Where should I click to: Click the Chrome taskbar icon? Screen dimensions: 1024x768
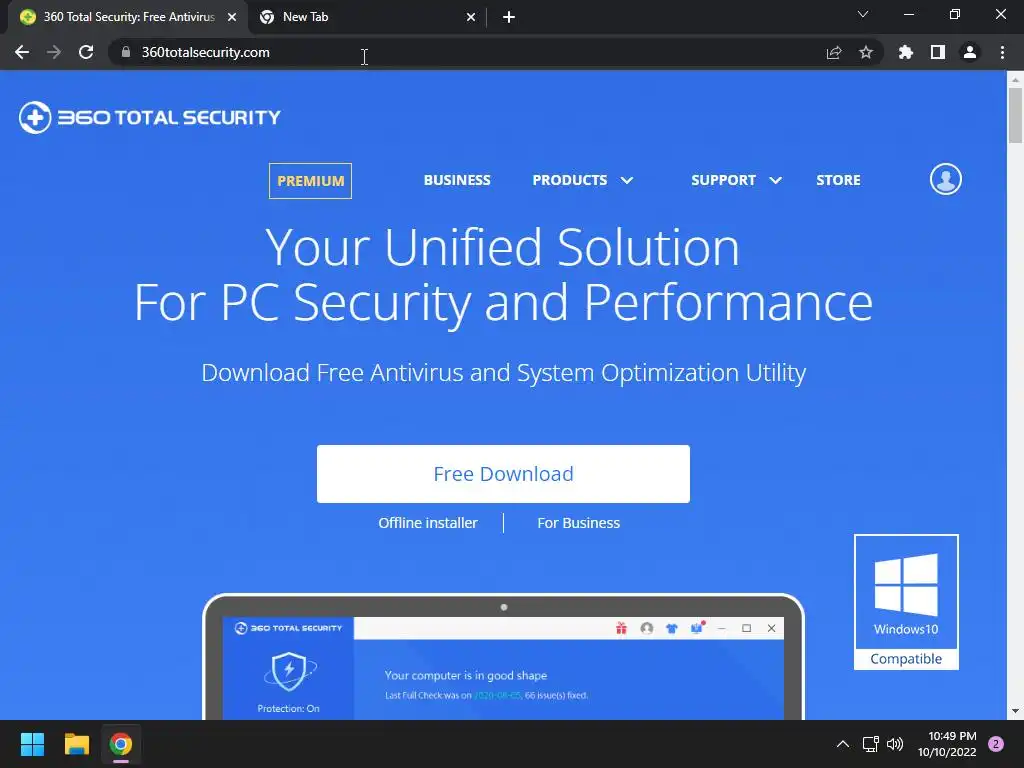point(121,744)
